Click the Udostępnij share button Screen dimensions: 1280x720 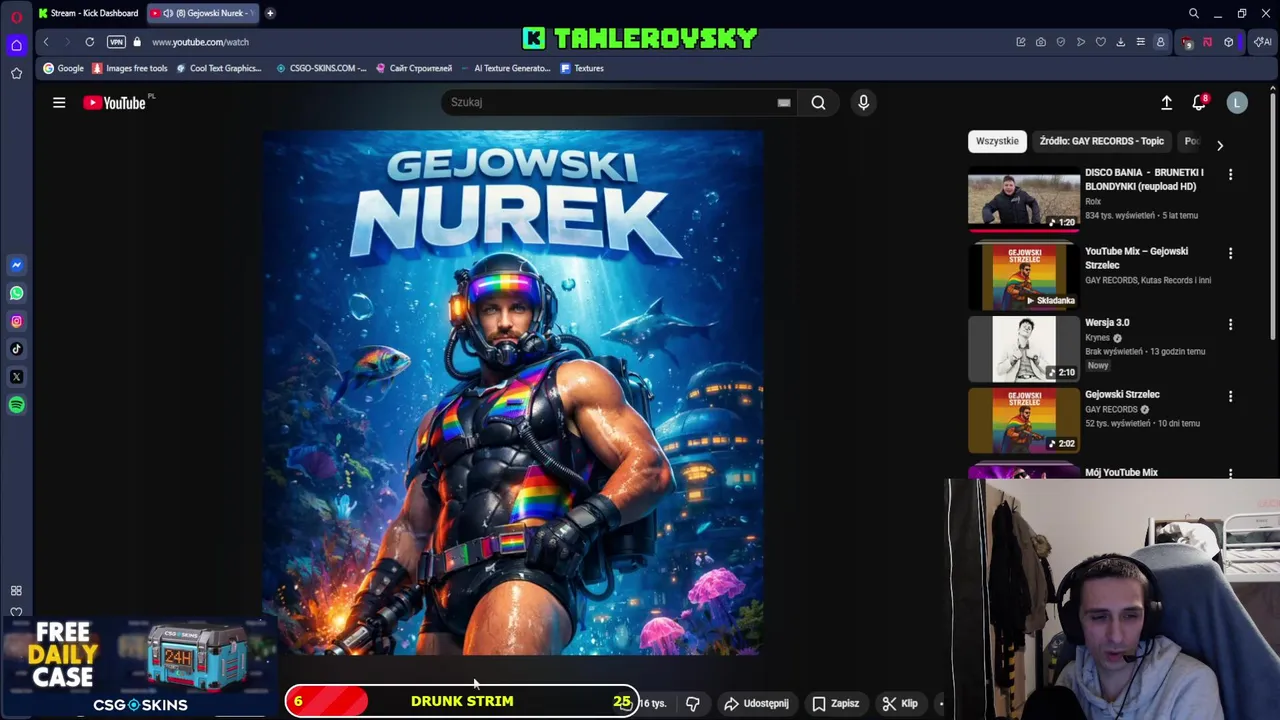pyautogui.click(x=756, y=704)
